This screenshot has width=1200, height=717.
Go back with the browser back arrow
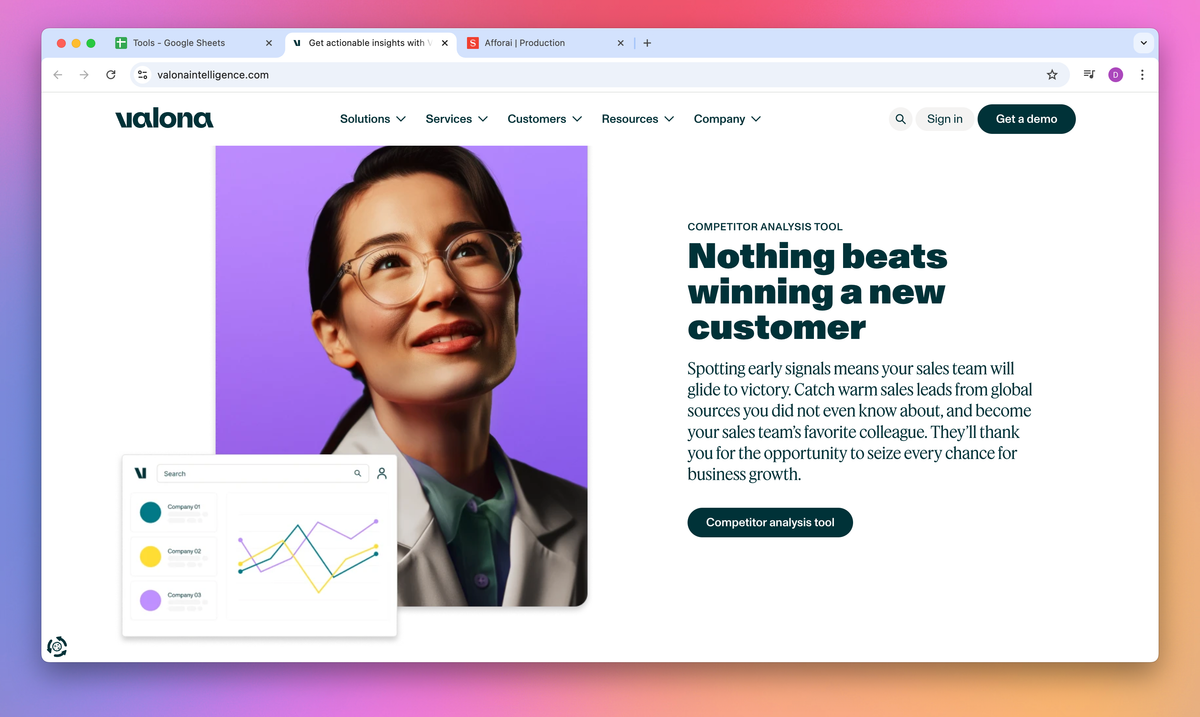click(x=58, y=75)
